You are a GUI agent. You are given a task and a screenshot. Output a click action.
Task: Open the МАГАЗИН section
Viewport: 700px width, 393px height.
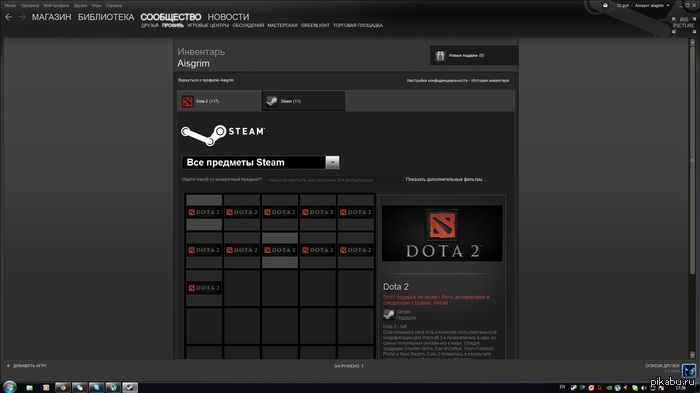pyautogui.click(x=51, y=17)
